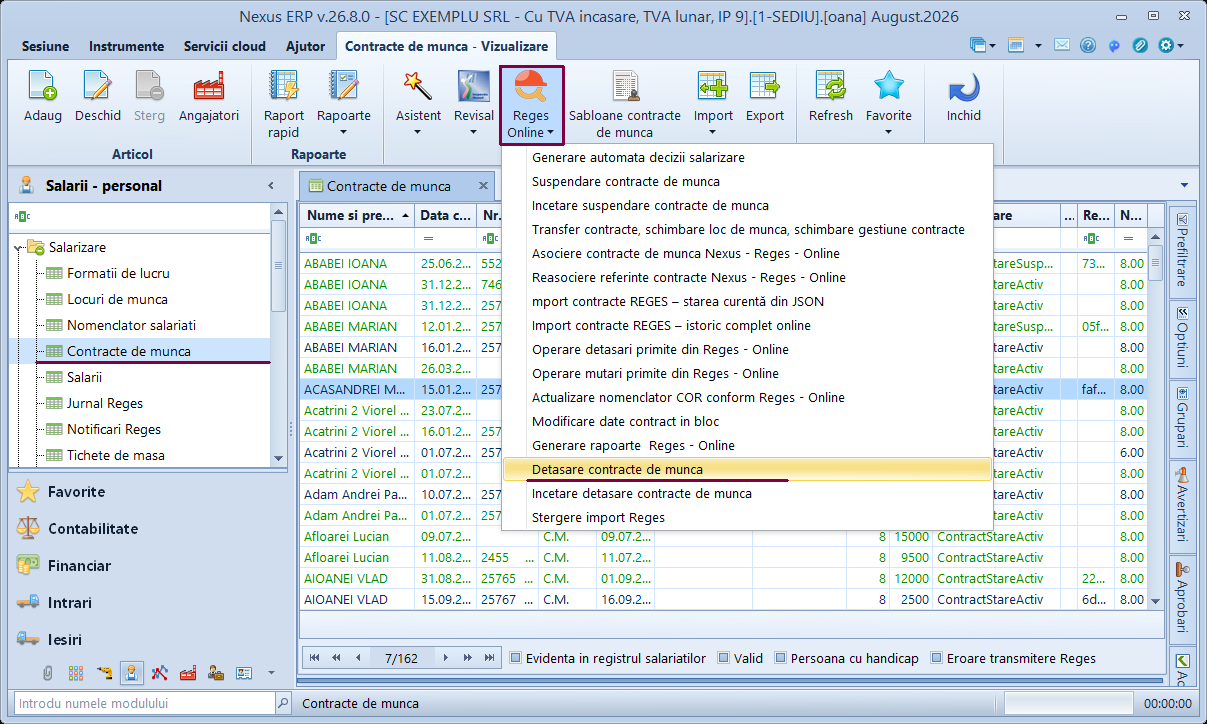
Task: Click the Adaug (add) icon
Action: pos(42,88)
